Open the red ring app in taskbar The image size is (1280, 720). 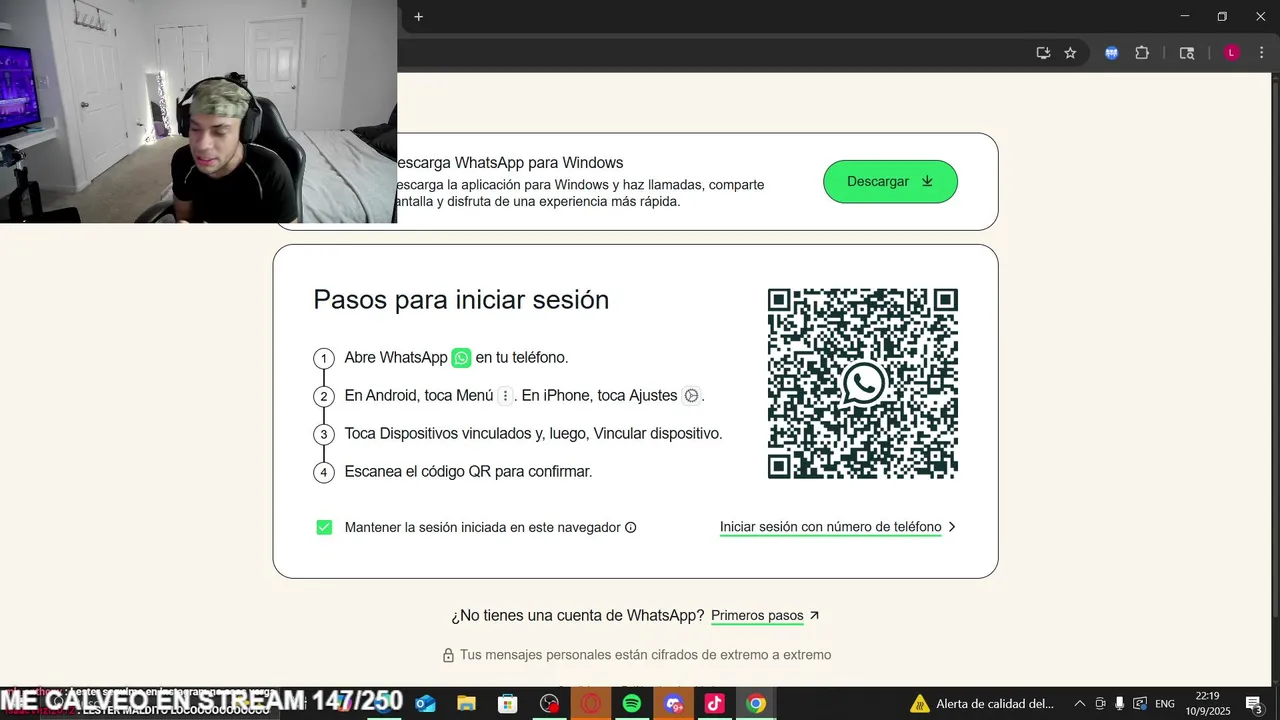[590, 704]
